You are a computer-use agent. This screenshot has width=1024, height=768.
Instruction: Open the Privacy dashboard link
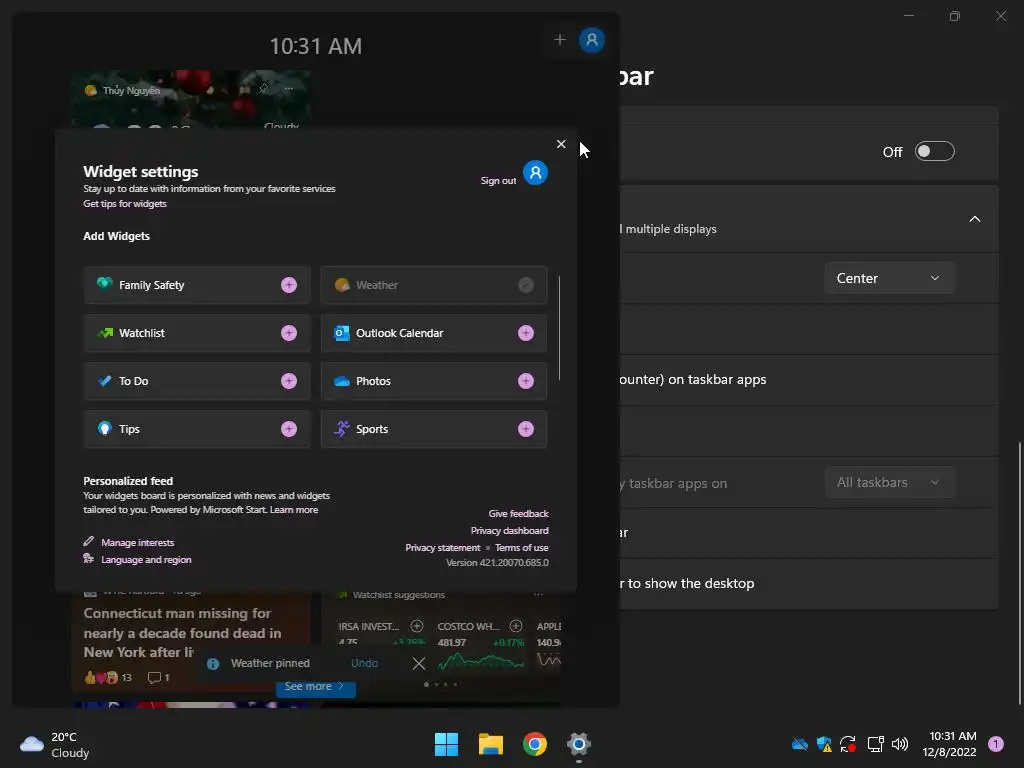509,530
